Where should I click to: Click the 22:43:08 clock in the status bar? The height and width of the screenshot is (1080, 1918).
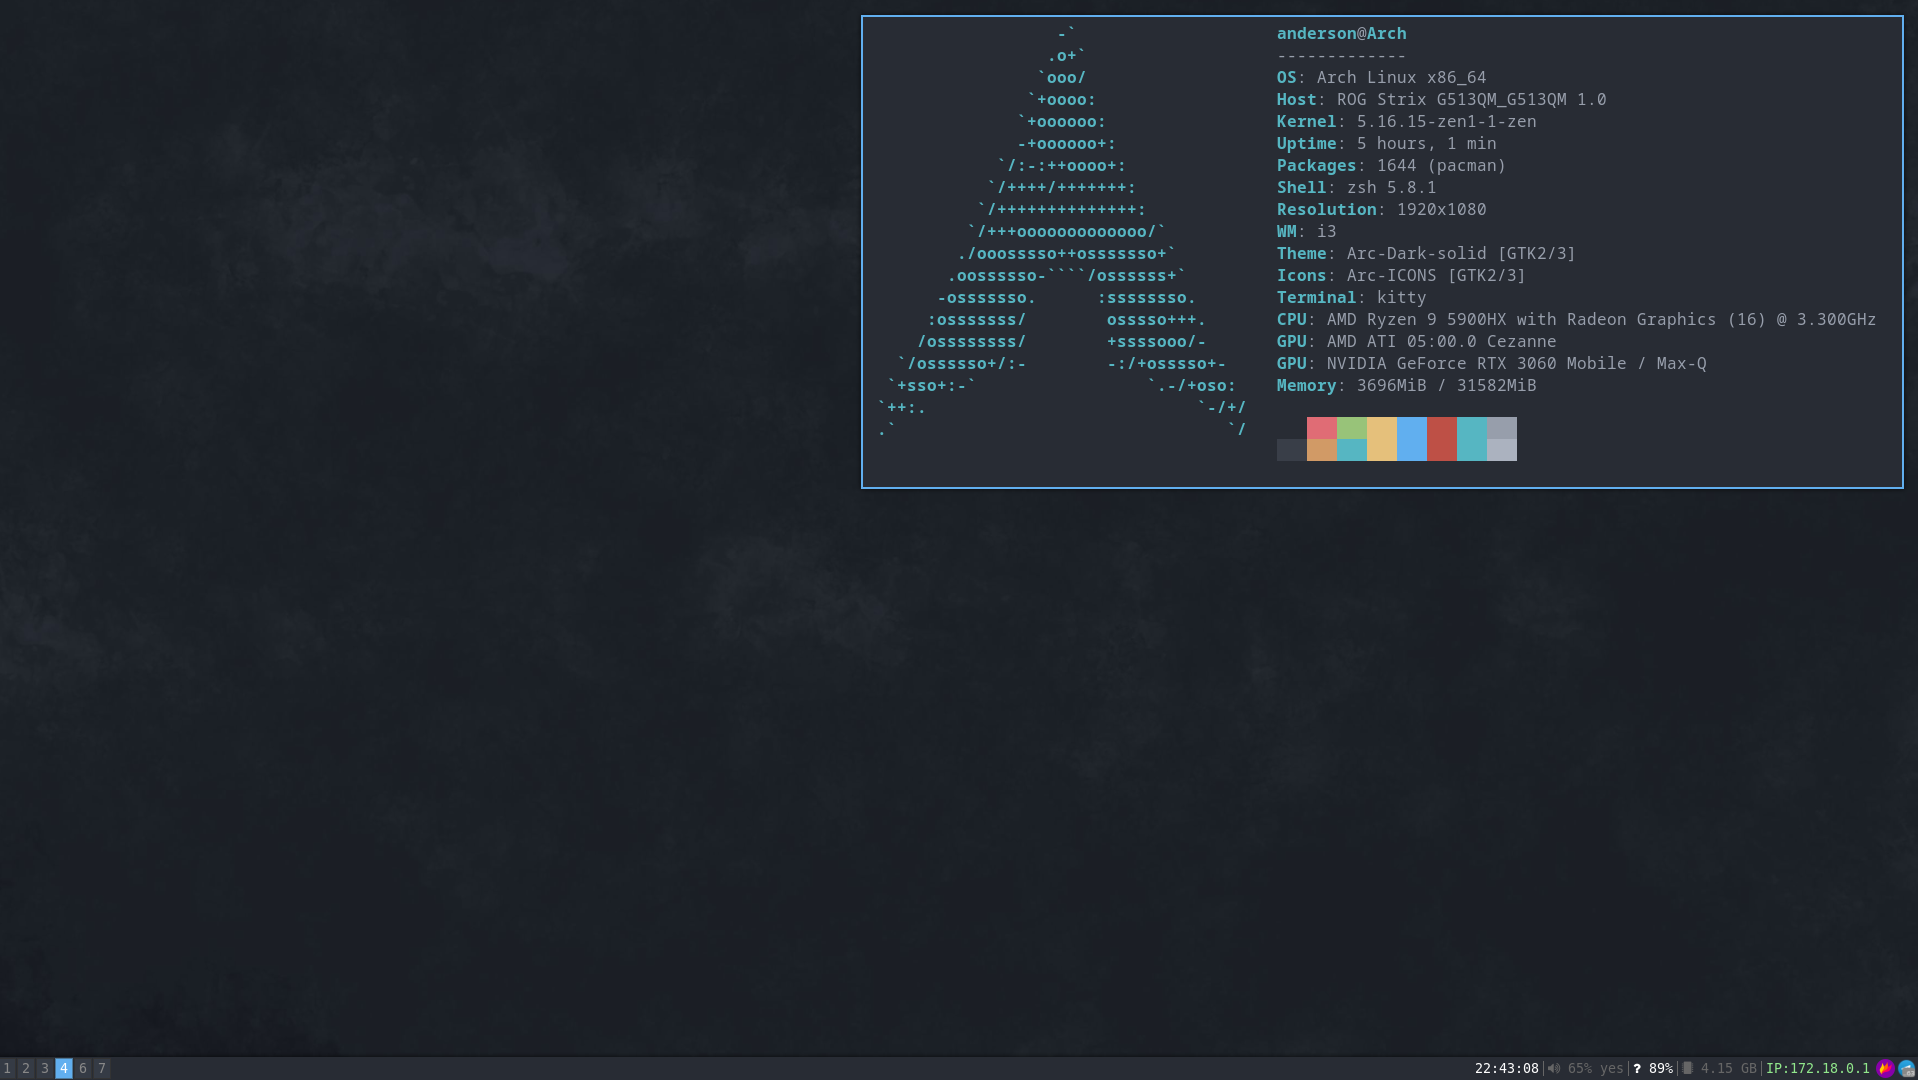point(1508,1068)
